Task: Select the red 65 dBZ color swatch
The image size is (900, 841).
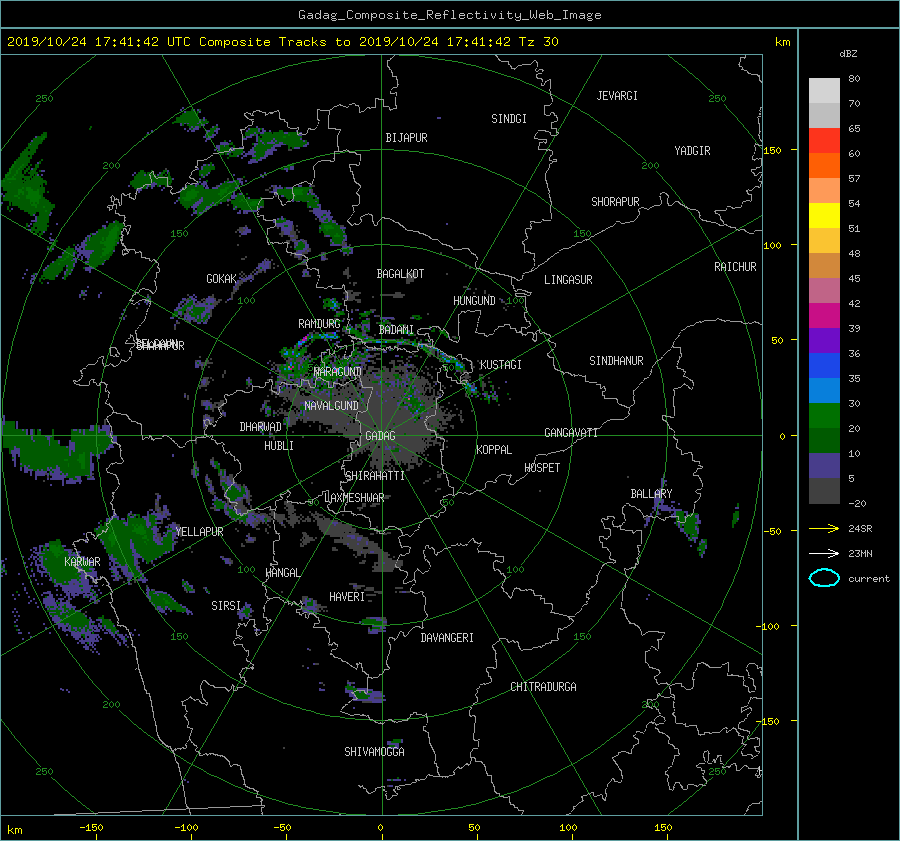Action: pos(824,140)
